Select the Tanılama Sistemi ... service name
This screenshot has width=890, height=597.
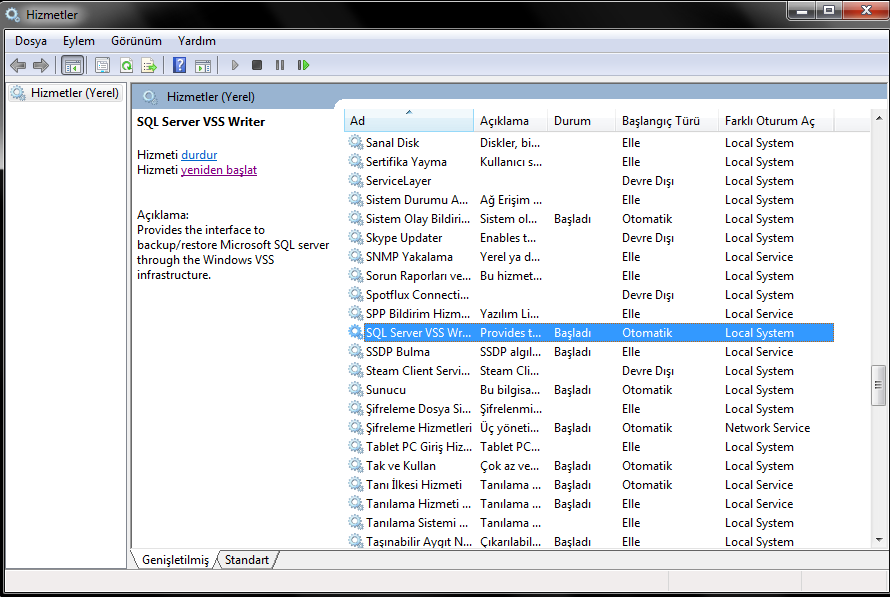click(417, 523)
